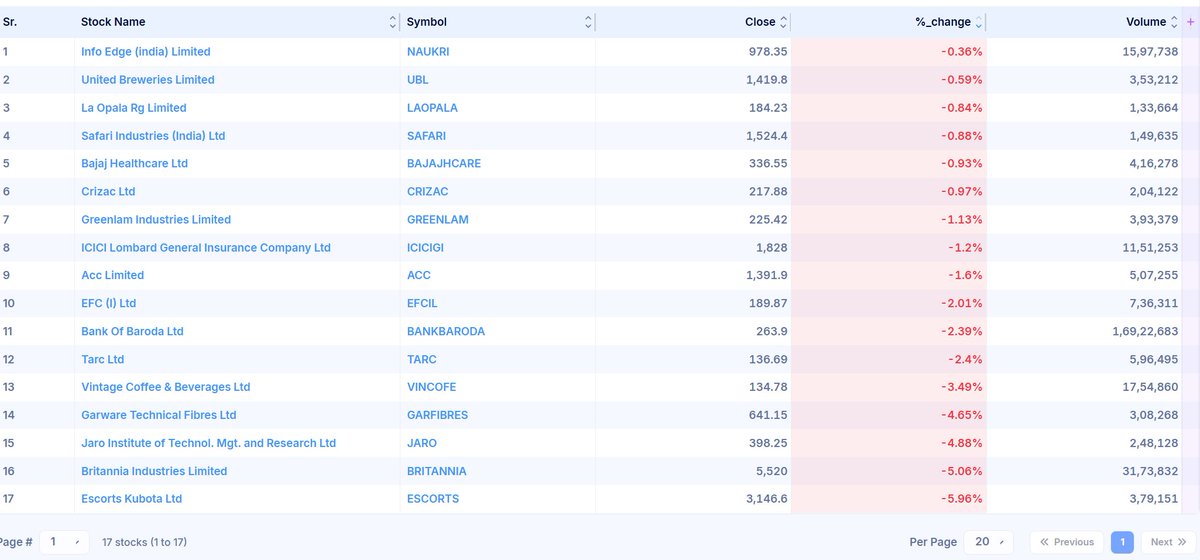This screenshot has height=560, width=1200.
Task: Click the CRIZAC symbol link
Action: (x=426, y=191)
